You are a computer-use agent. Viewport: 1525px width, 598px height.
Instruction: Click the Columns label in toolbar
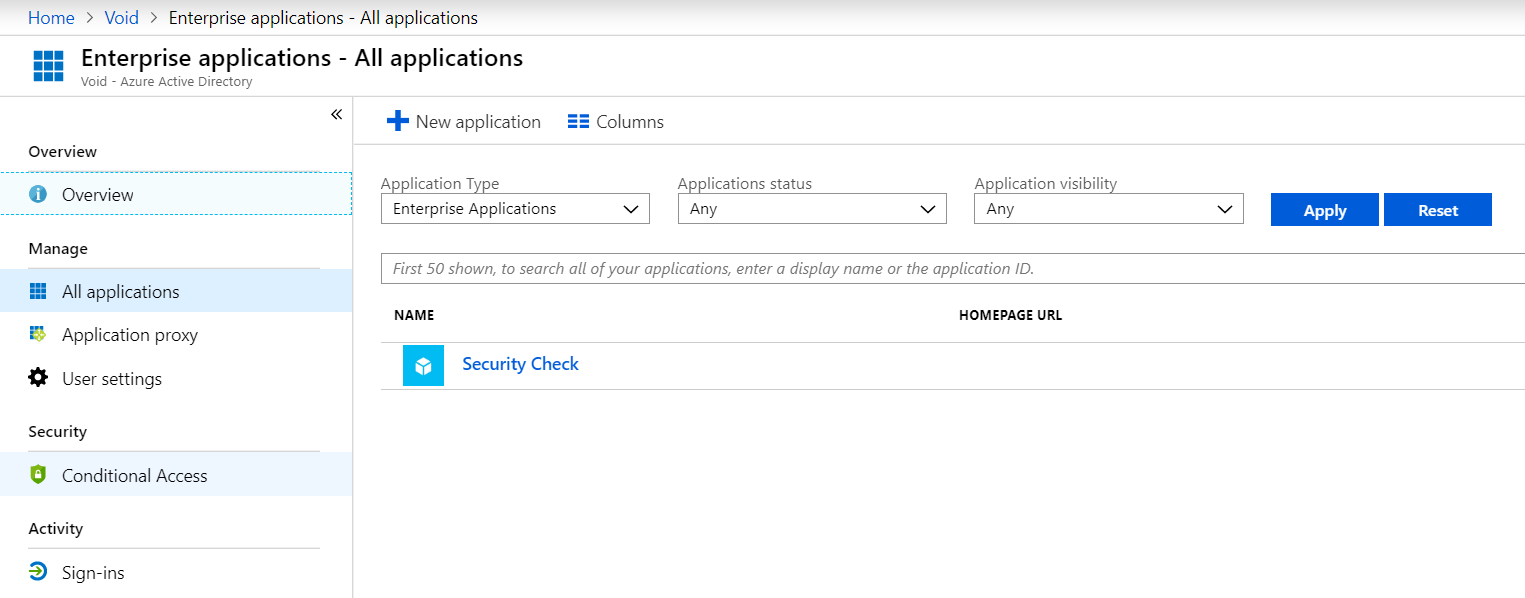(630, 121)
